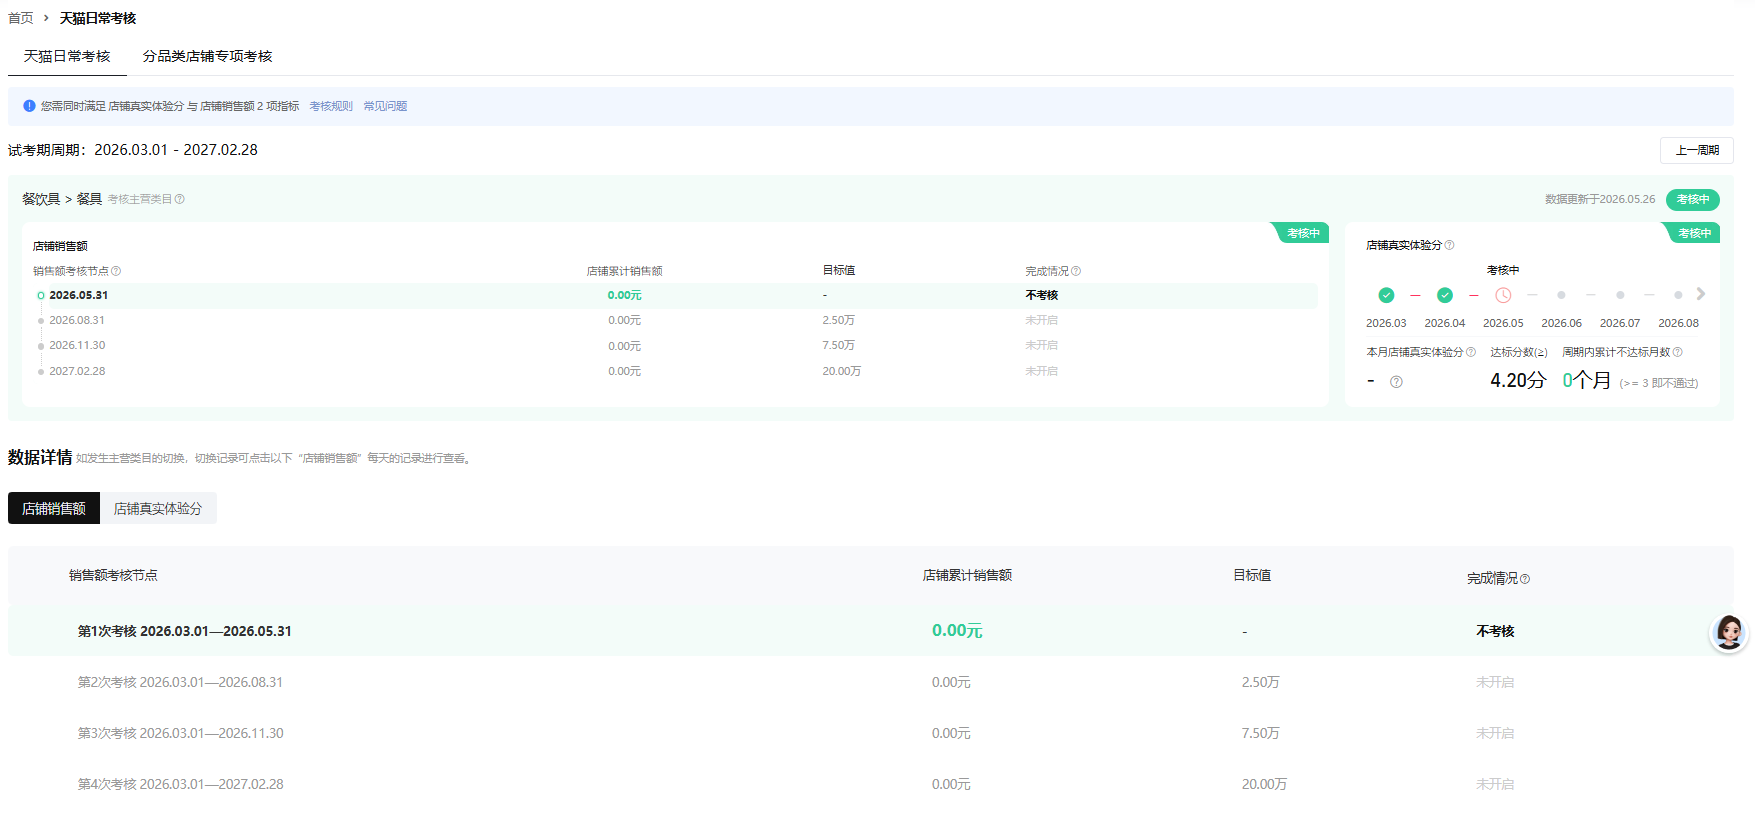The width and height of the screenshot is (1755, 832).
Task: Open the 常见问题 link
Action: (385, 106)
